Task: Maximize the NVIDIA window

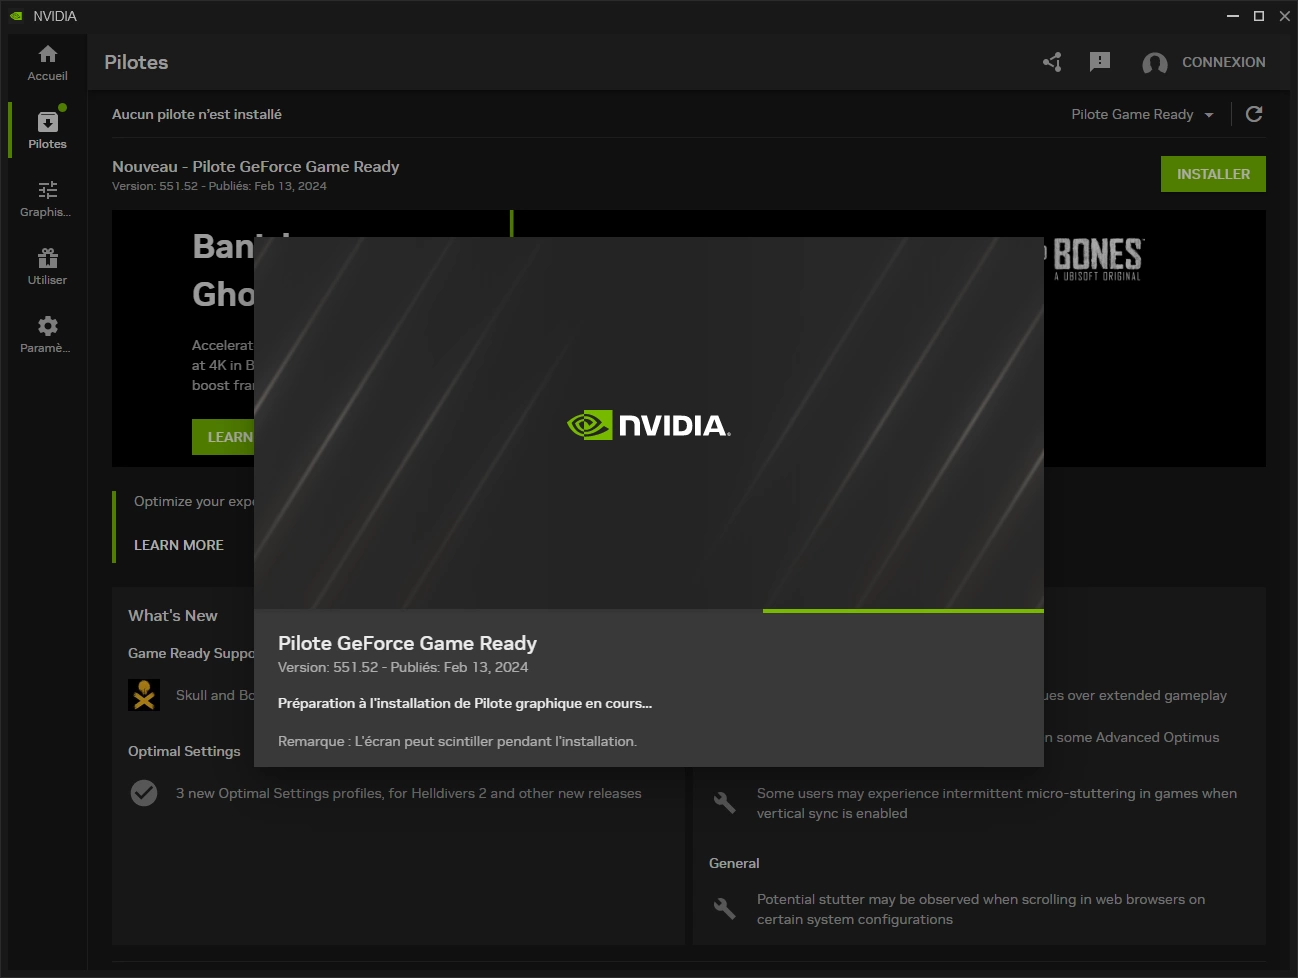Action: coord(1259,16)
